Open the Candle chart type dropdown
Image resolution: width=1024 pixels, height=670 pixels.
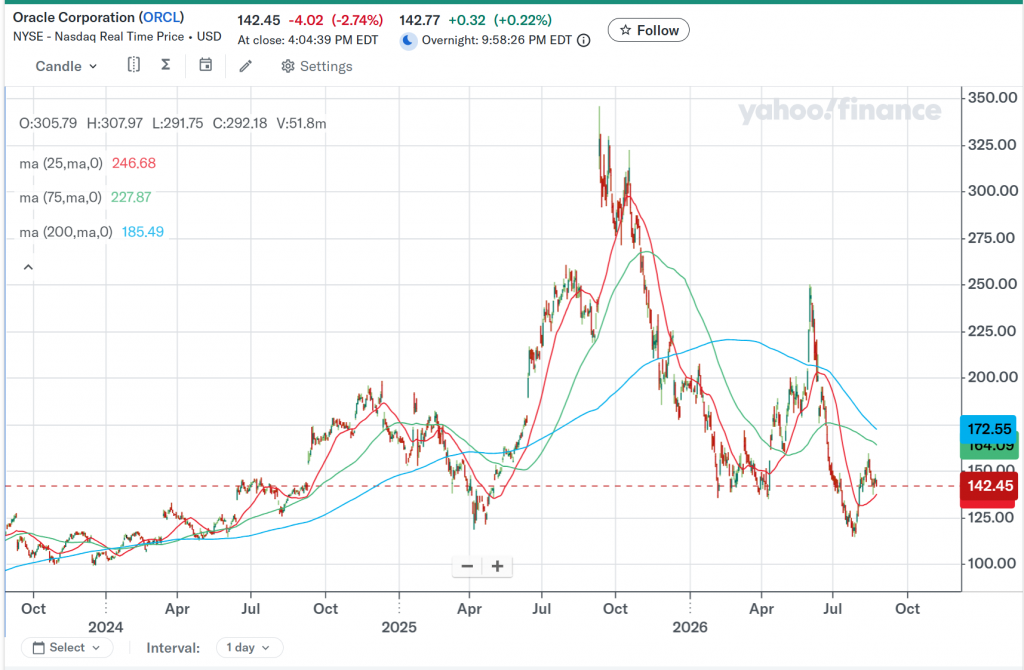pyautogui.click(x=66, y=66)
